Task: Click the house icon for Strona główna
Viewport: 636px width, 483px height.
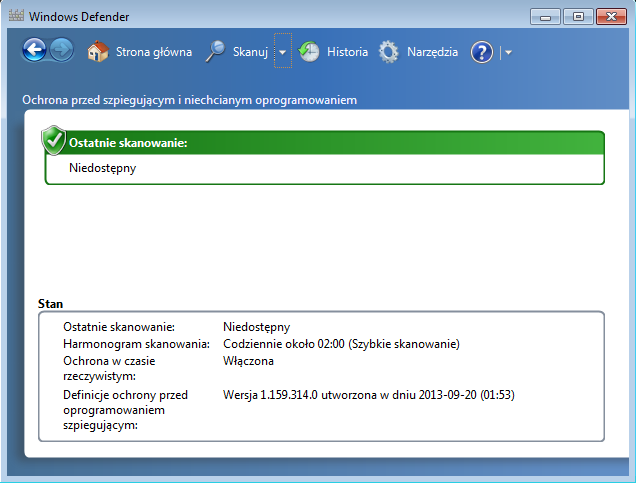Action: click(98, 52)
